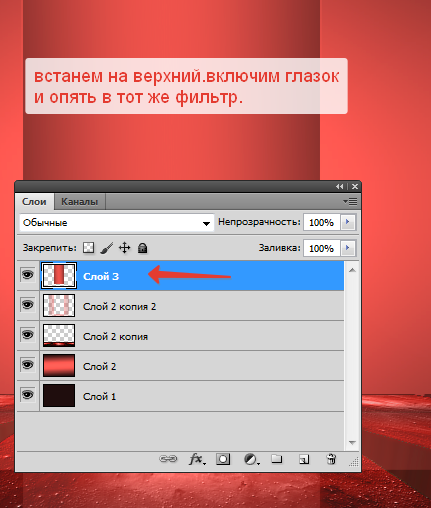The image size is (431, 508).
Task: Expand the Непрозрачность opacity slider arrow
Action: pyautogui.click(x=348, y=222)
